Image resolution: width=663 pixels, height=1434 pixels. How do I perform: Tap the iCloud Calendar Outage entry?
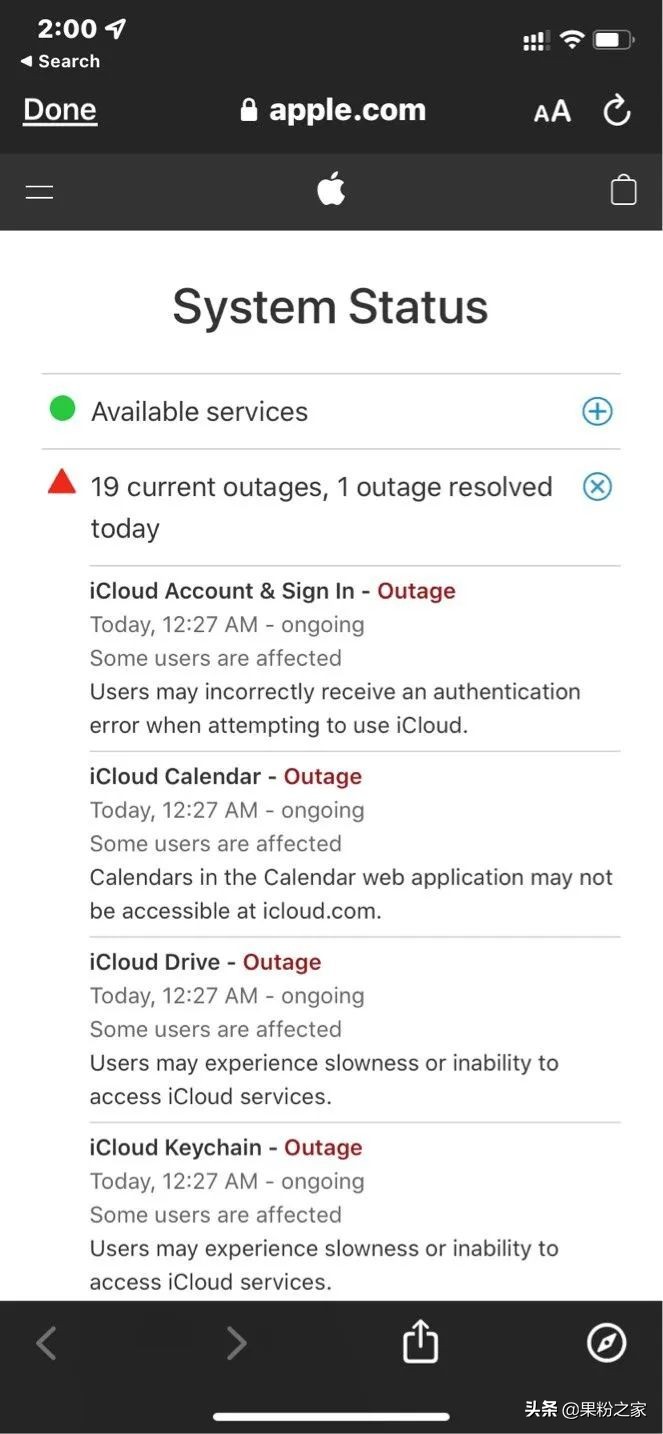coord(225,776)
